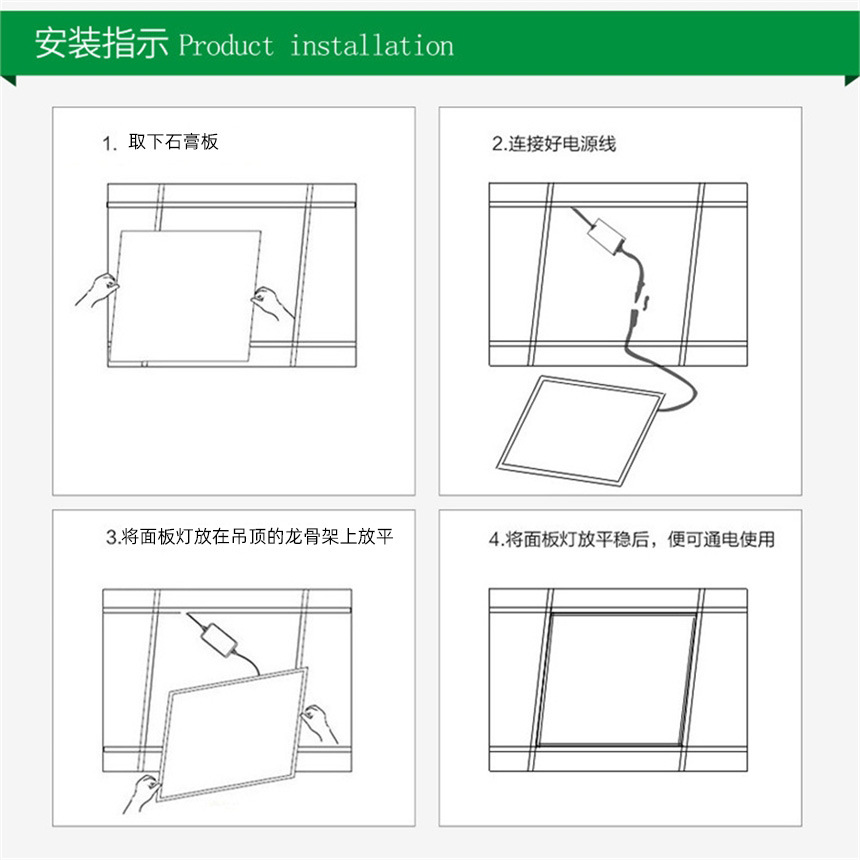Click the installed panel light in step 4

(x=618, y=680)
